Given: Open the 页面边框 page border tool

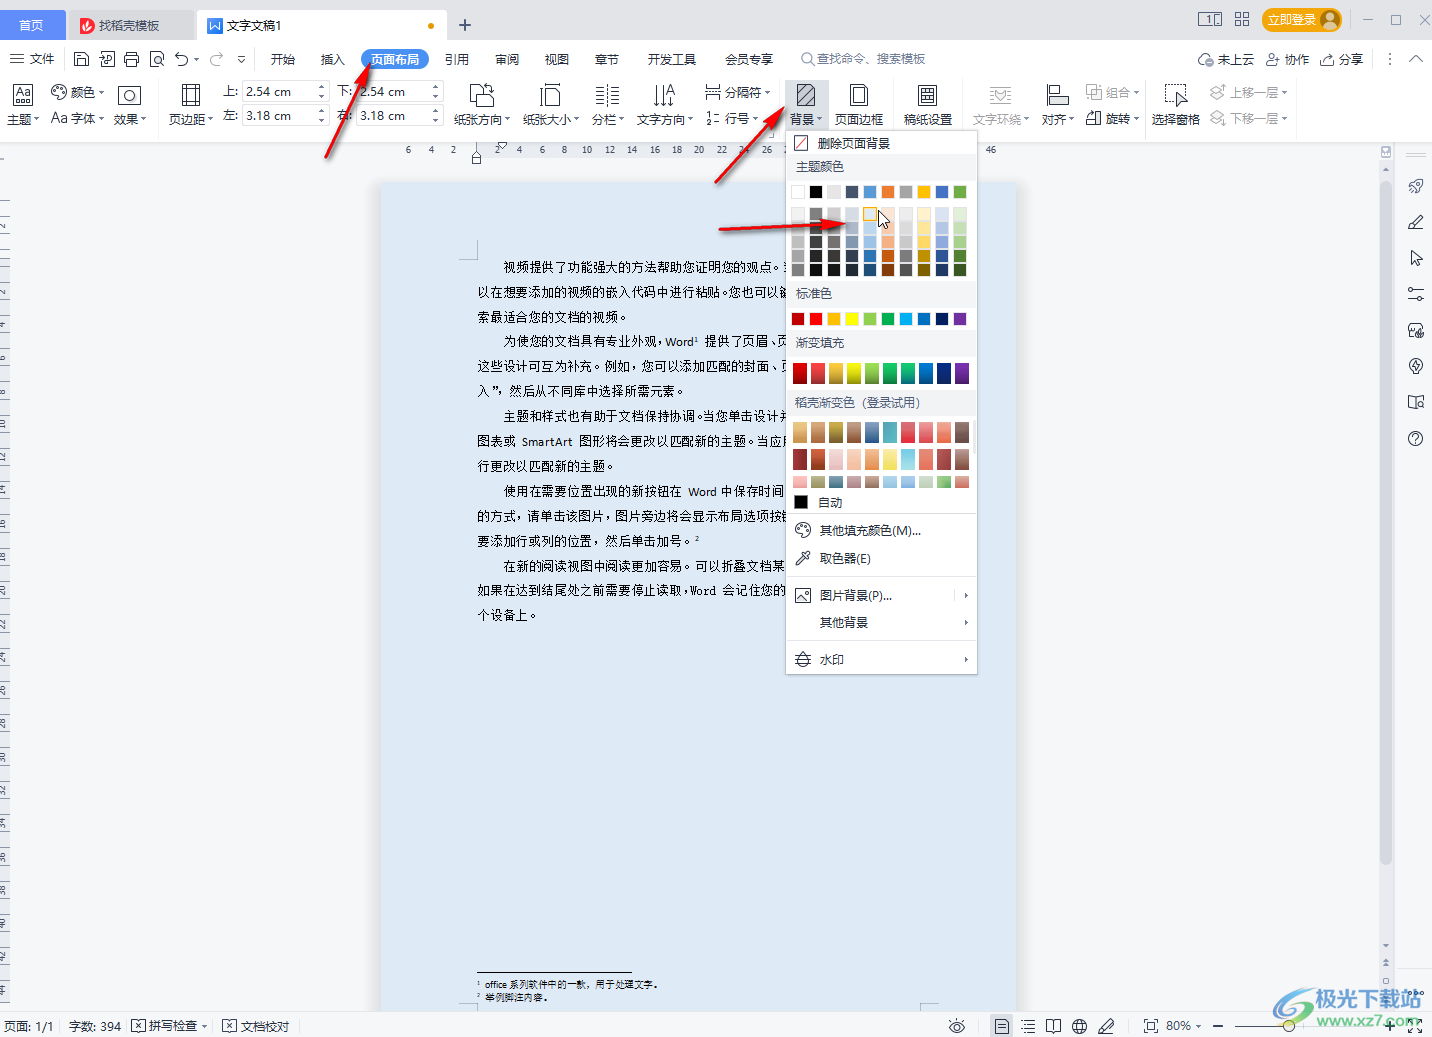Looking at the screenshot, I should 858,104.
